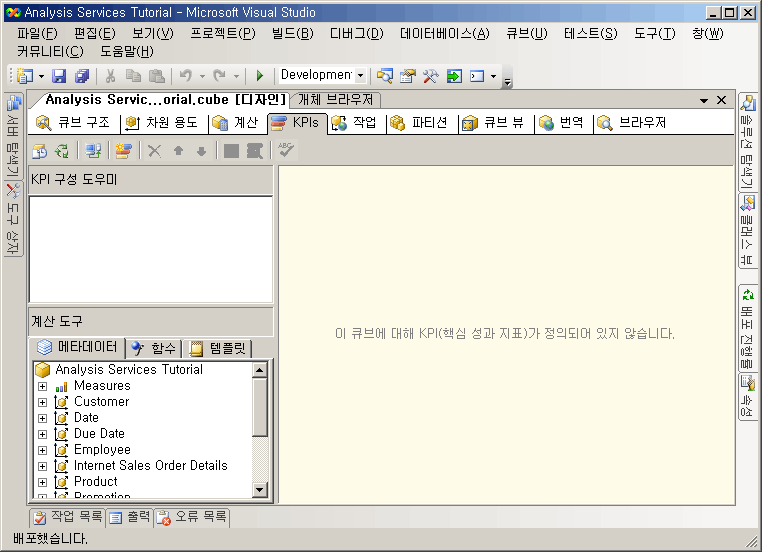
Task: Expand the Customer dimension node
Action: tap(43, 403)
